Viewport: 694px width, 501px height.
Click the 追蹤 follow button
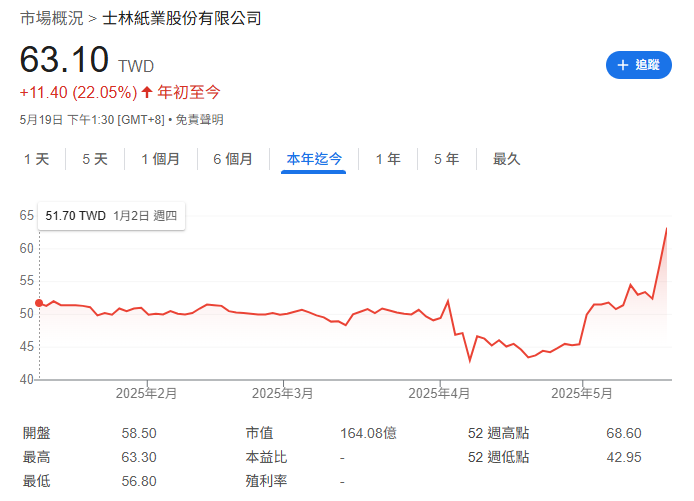(x=639, y=65)
